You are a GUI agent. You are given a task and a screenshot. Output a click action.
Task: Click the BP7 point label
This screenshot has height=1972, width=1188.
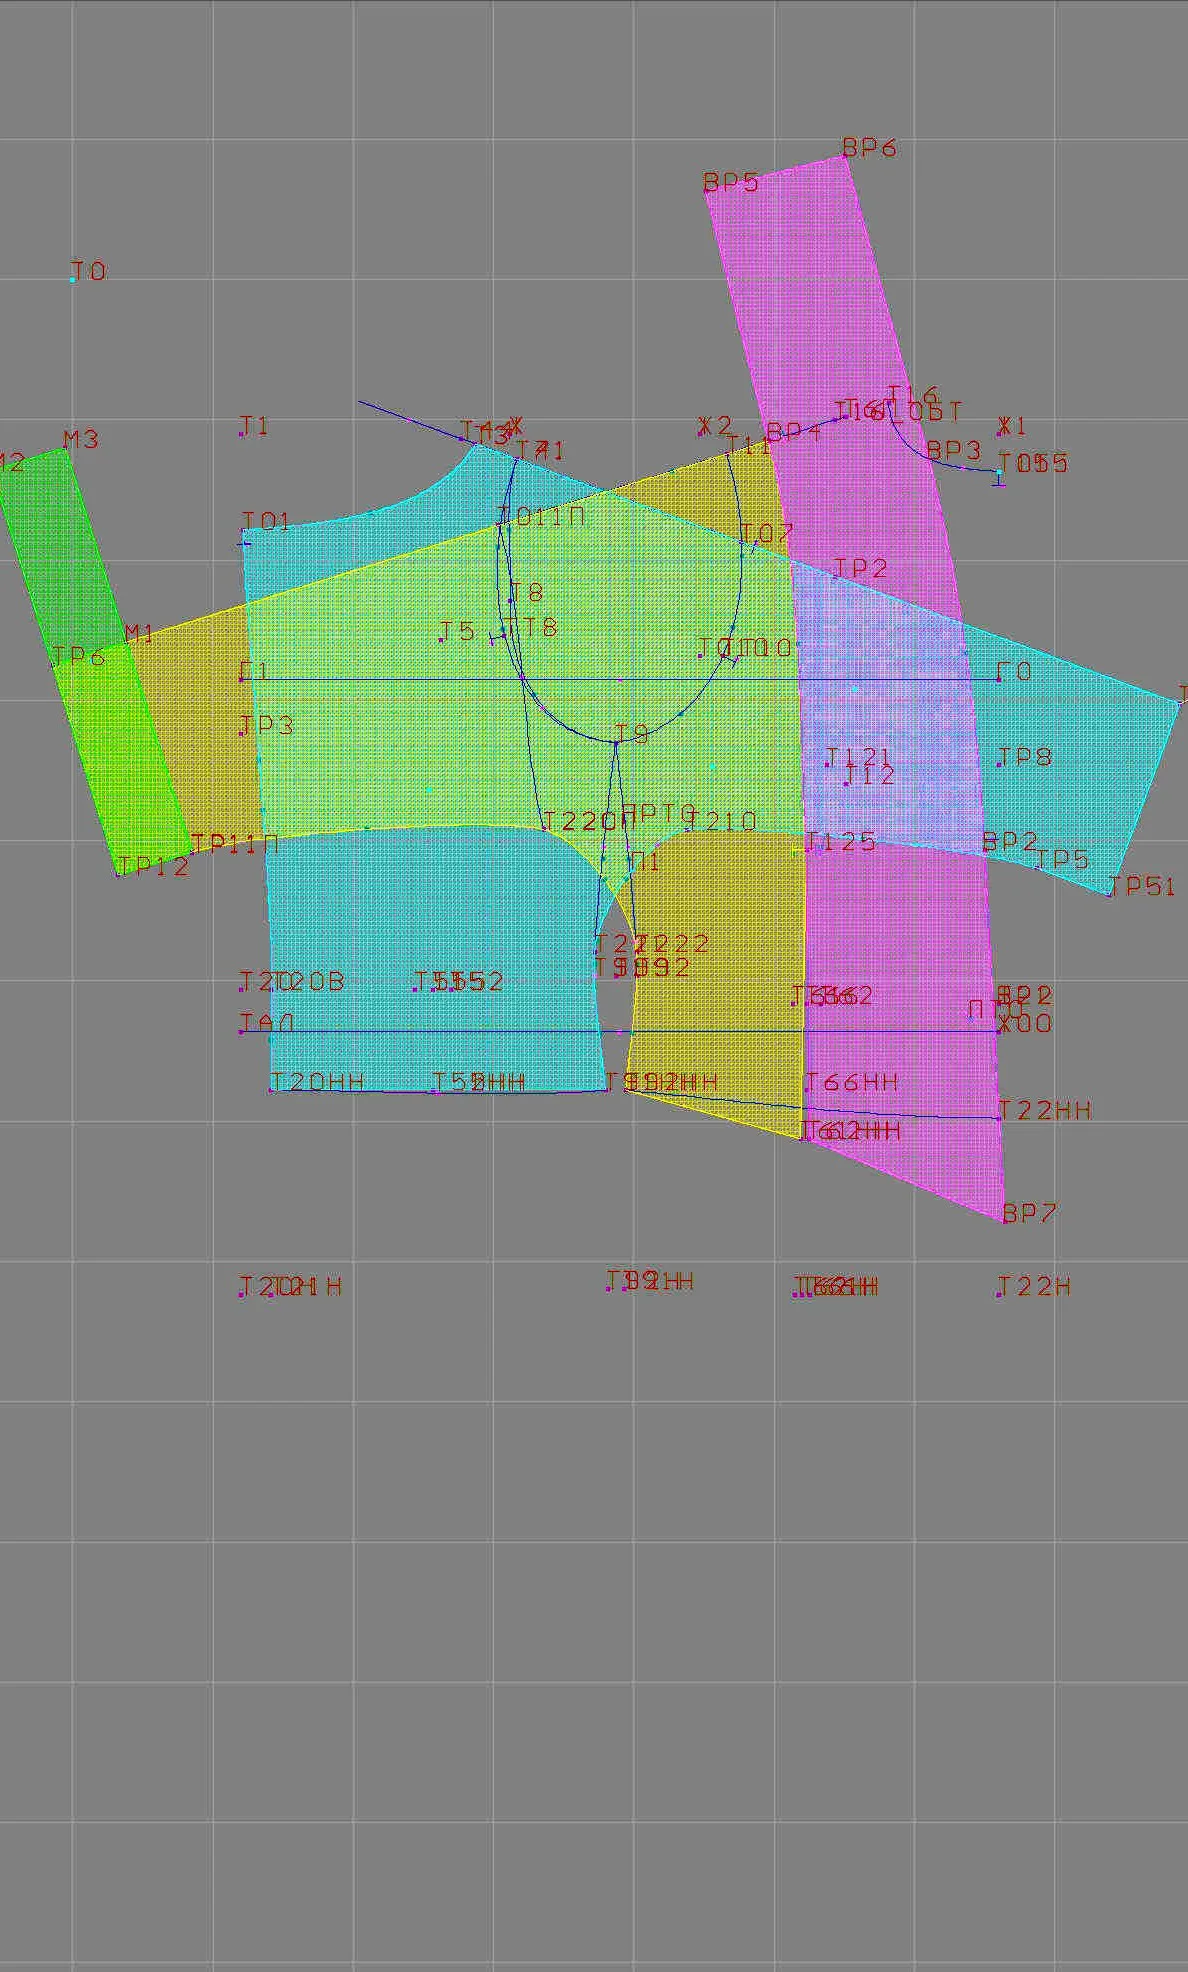pos(1029,1213)
